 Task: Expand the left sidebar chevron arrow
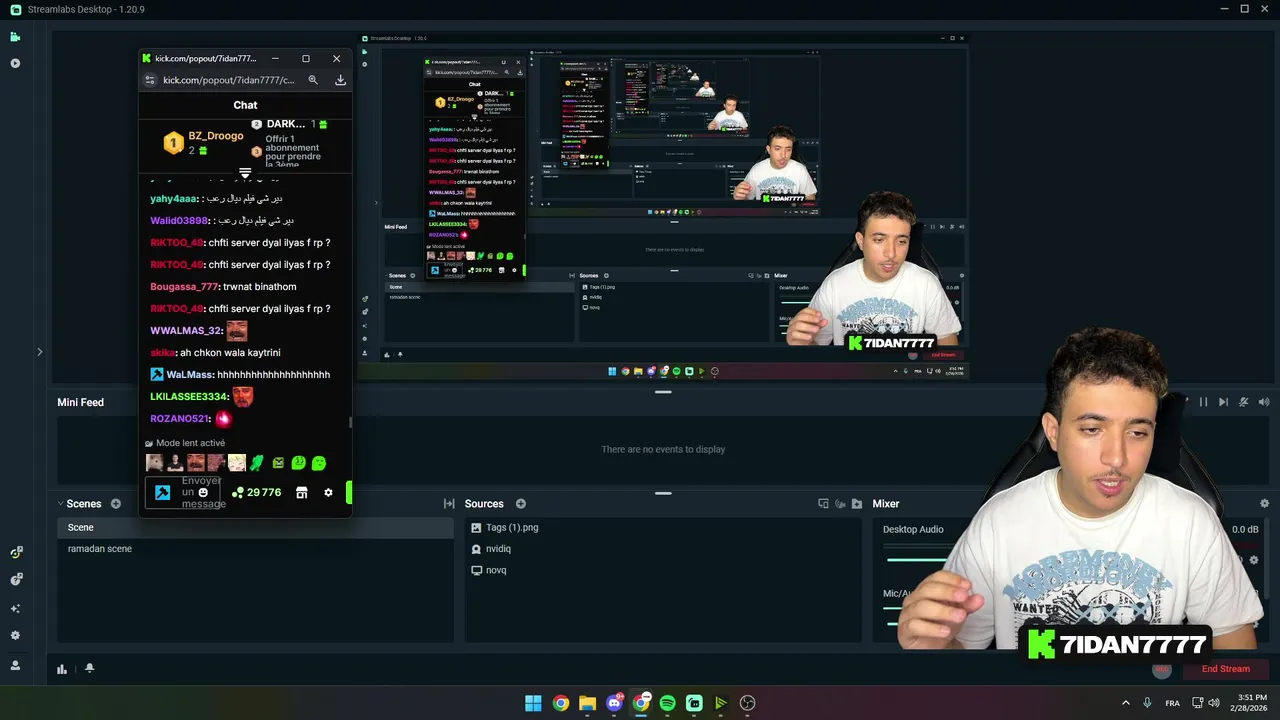coord(40,352)
